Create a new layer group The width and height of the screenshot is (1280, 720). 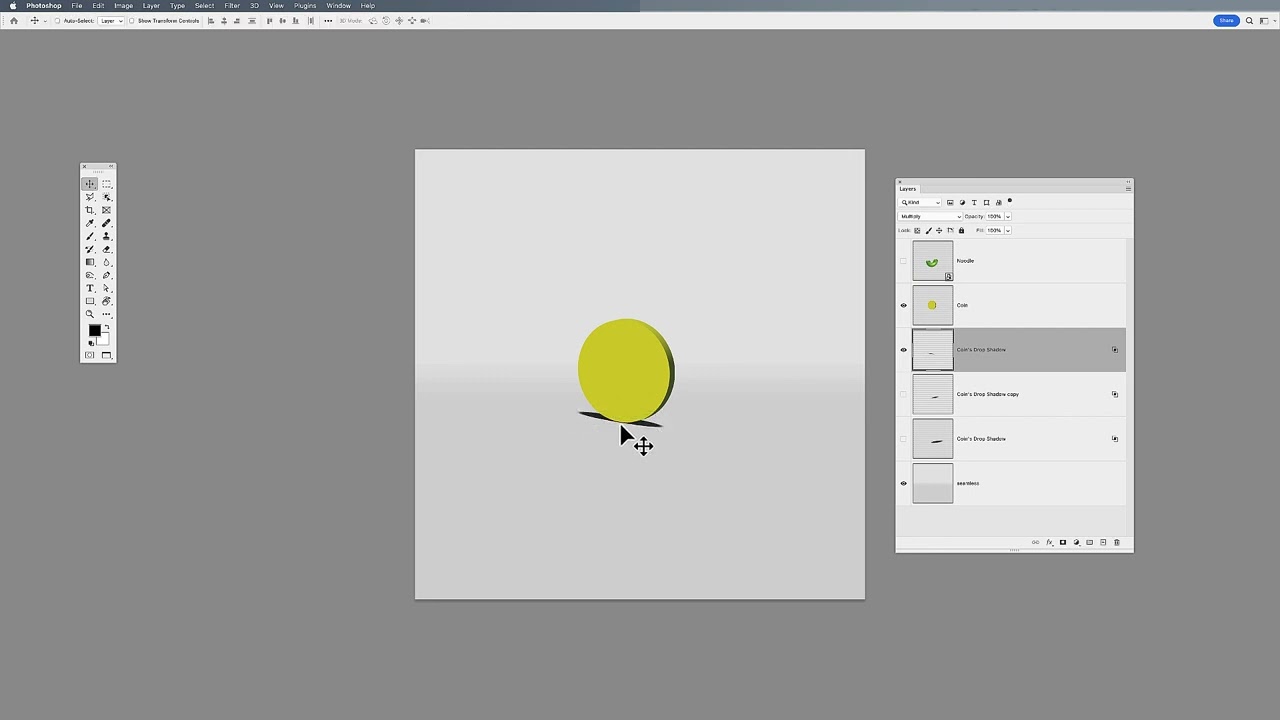point(1090,542)
